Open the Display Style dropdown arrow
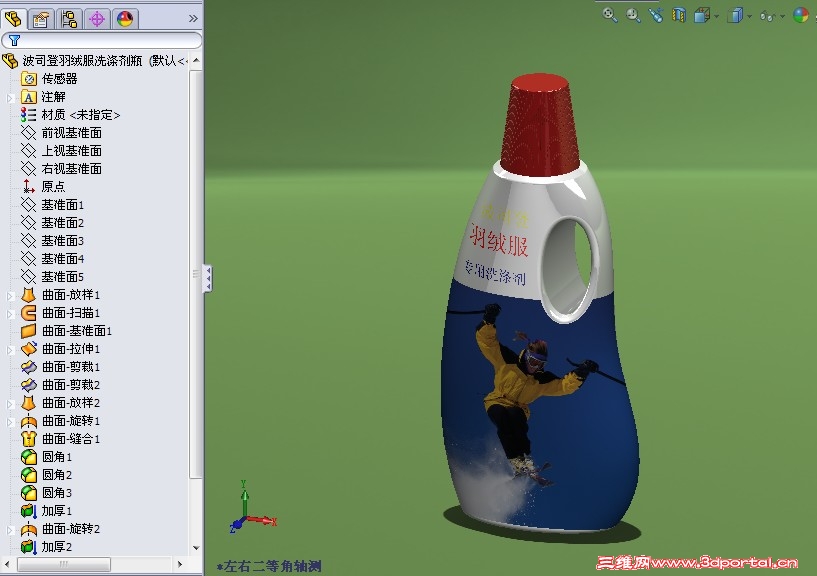This screenshot has width=817, height=576. pyautogui.click(x=750, y=17)
